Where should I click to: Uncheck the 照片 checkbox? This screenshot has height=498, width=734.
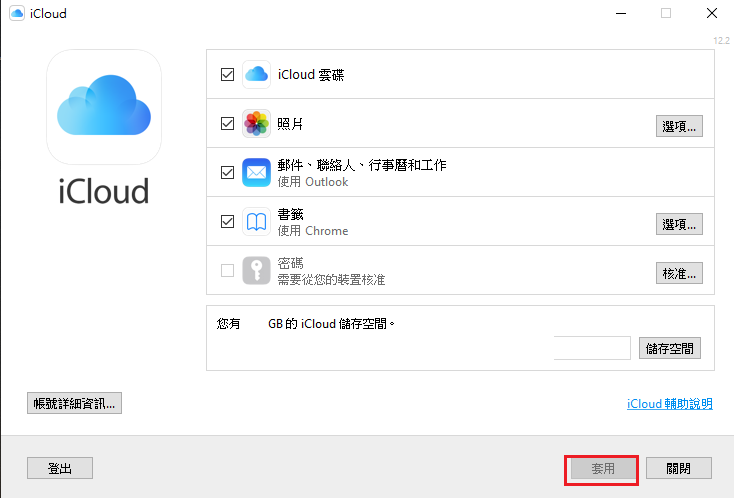coord(228,124)
